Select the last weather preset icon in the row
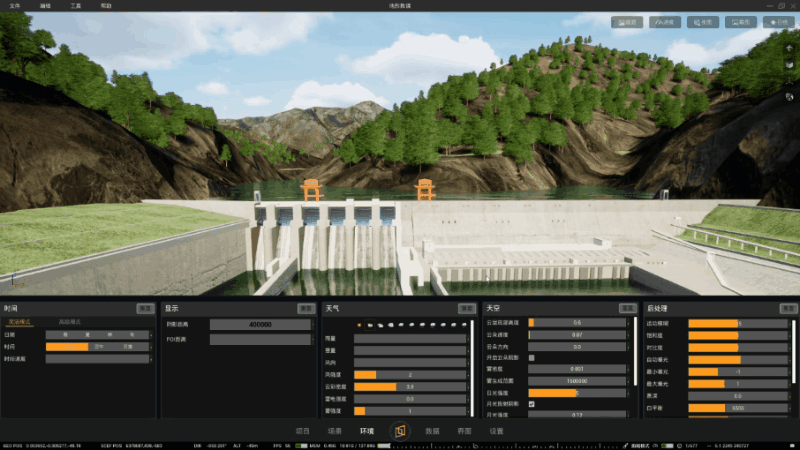 click(464, 324)
